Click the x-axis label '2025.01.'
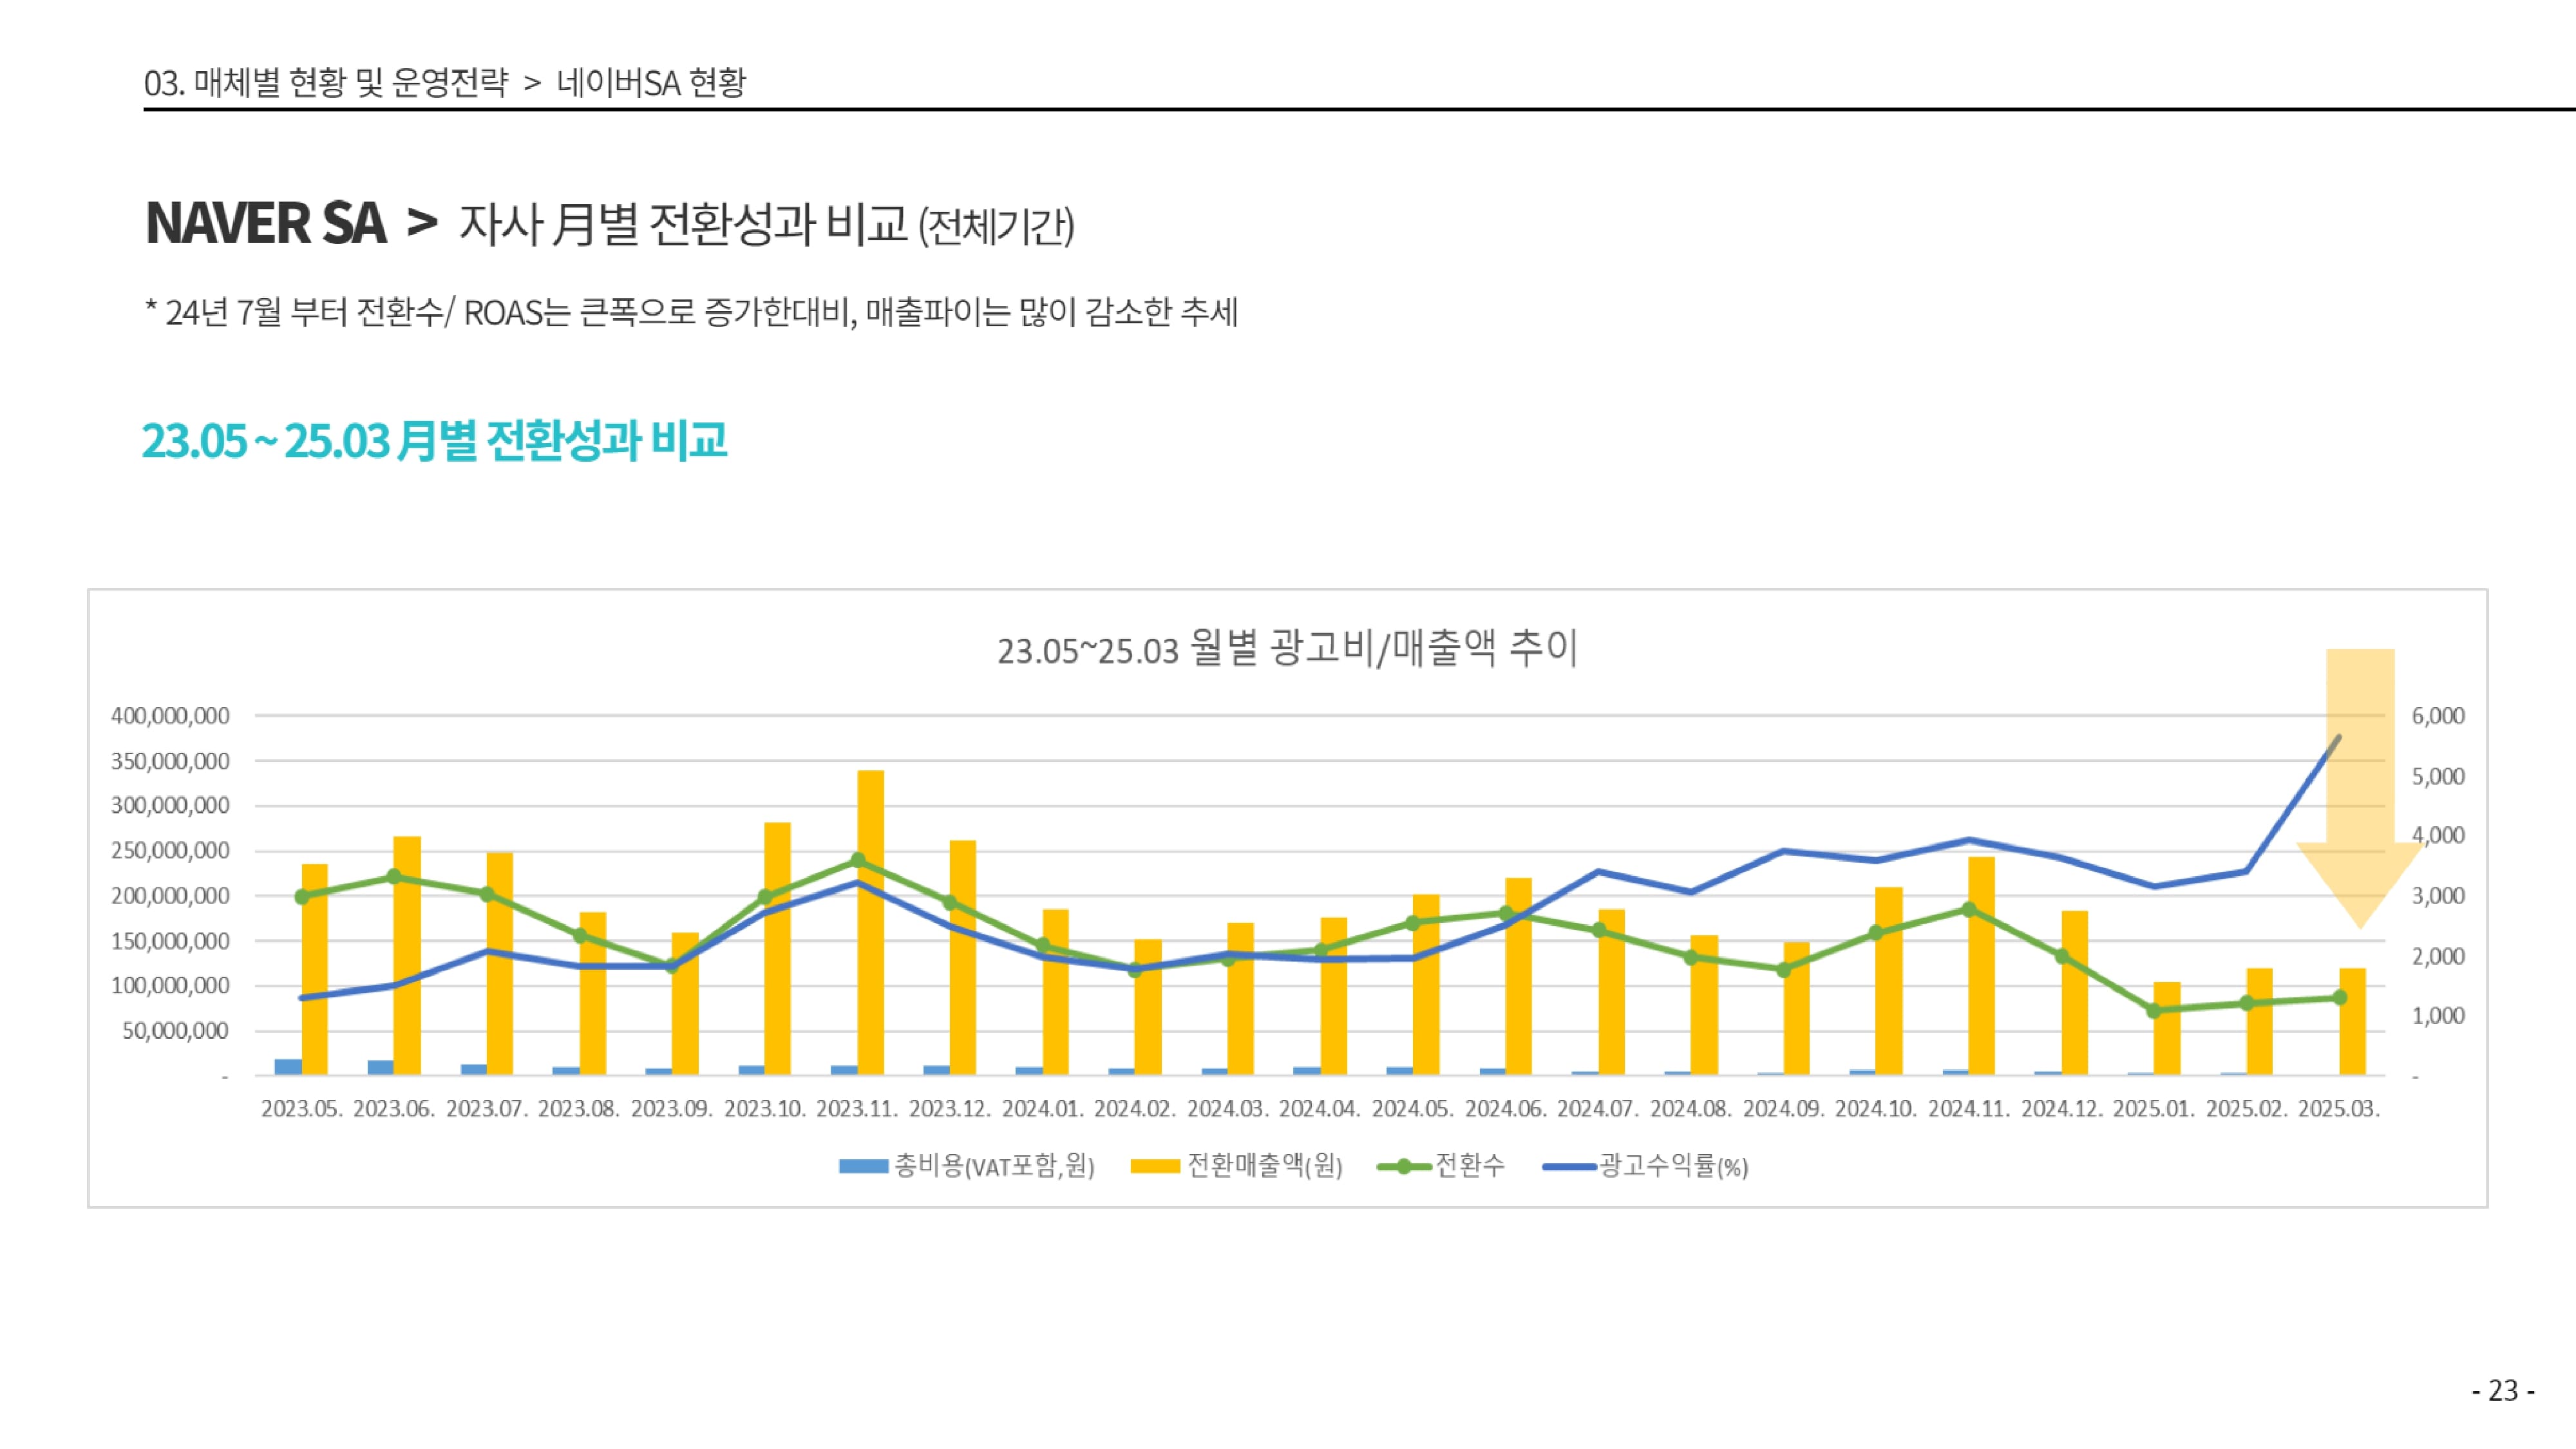The image size is (2576, 1449). pos(2154,1109)
